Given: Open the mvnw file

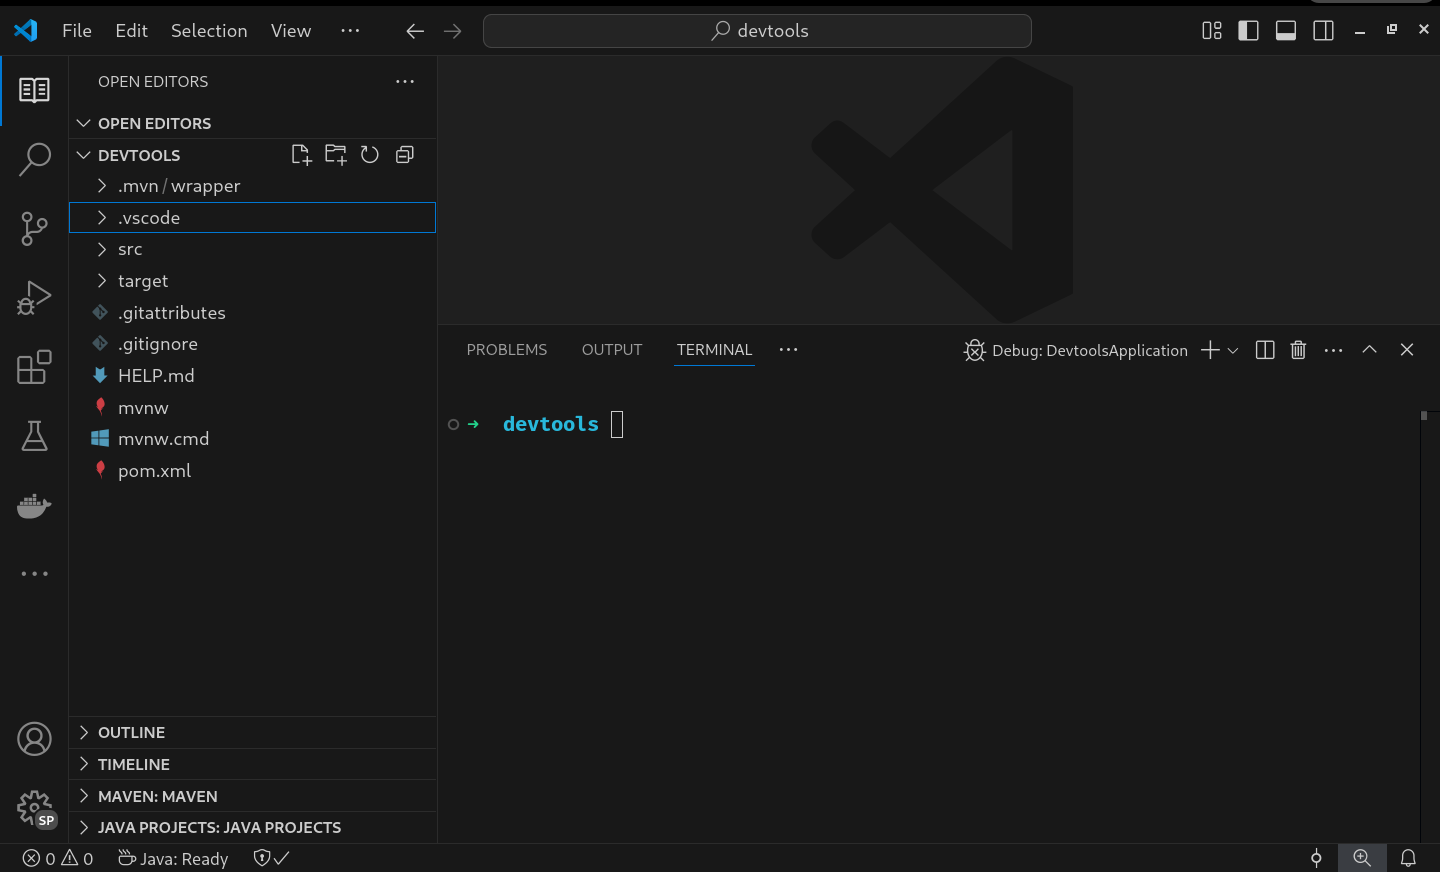Looking at the screenshot, I should [x=252, y=408].
